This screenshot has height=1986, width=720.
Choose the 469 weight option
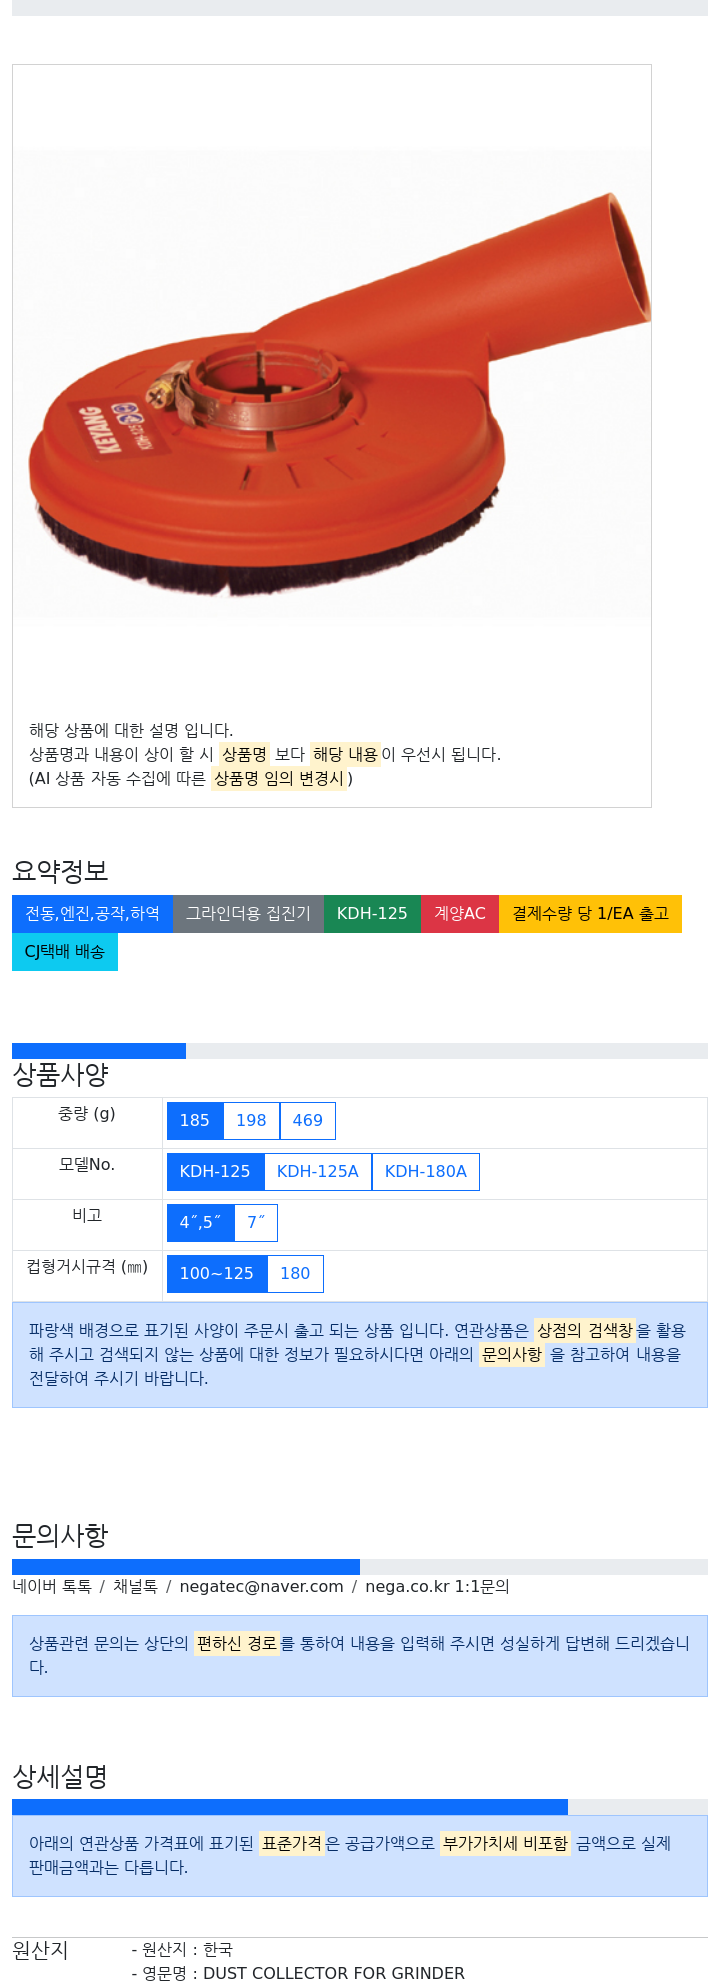pos(308,1121)
